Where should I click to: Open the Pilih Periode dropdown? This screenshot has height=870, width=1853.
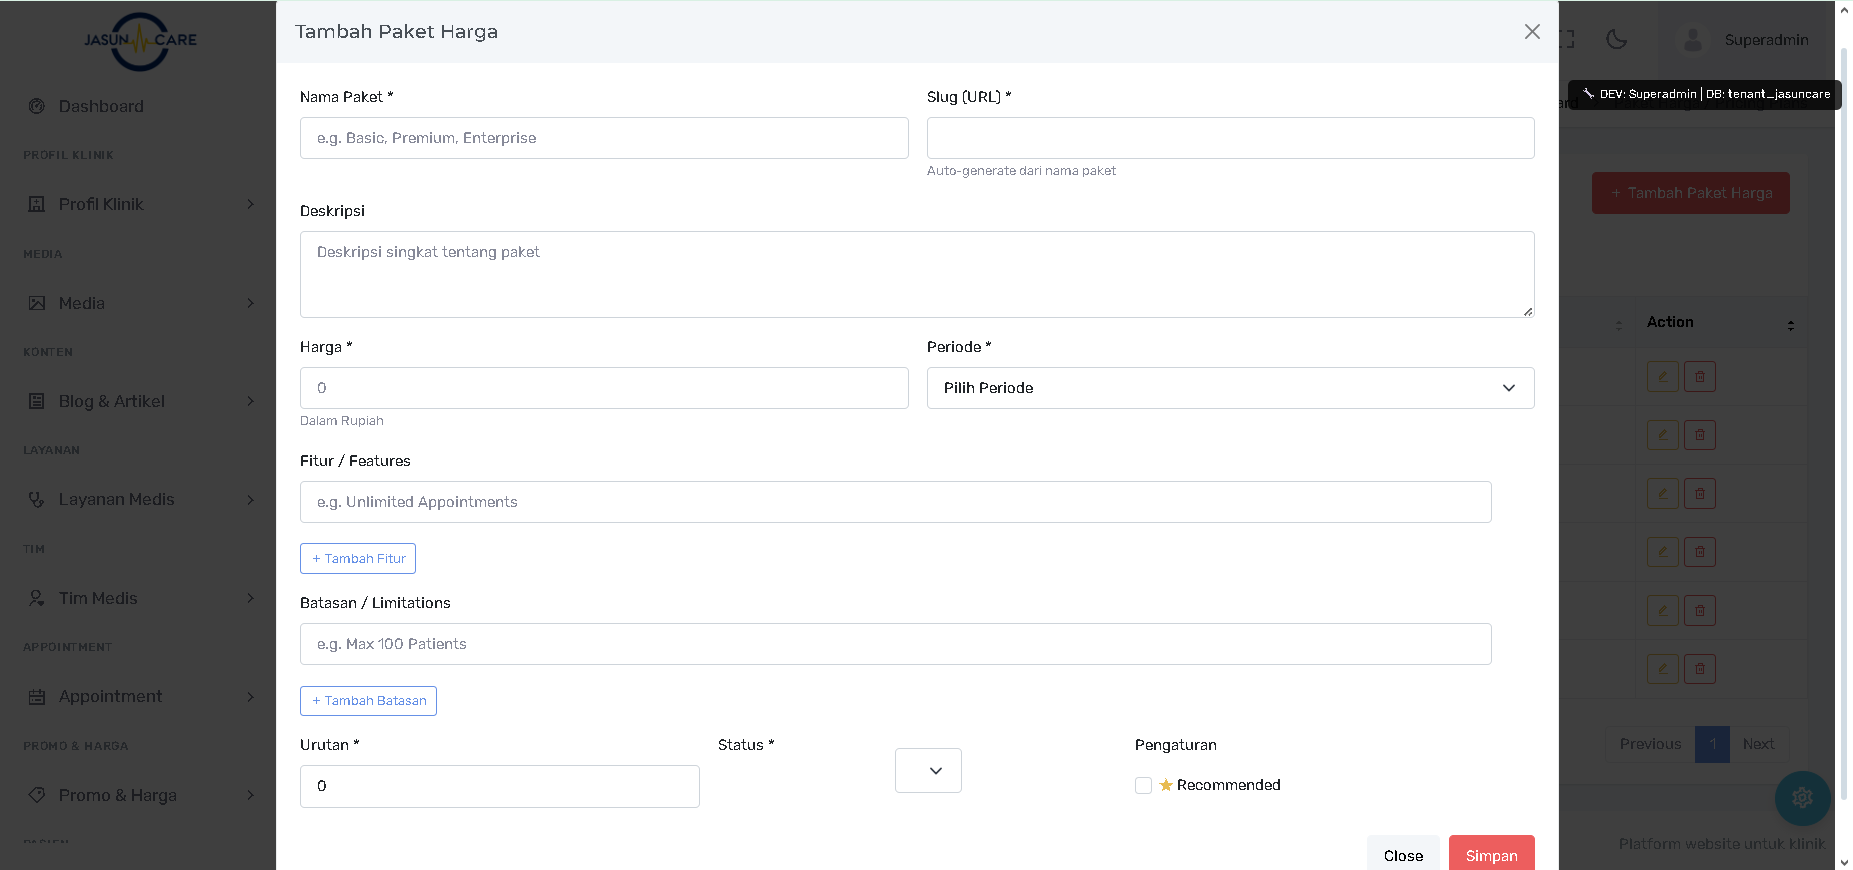[x=1230, y=388]
